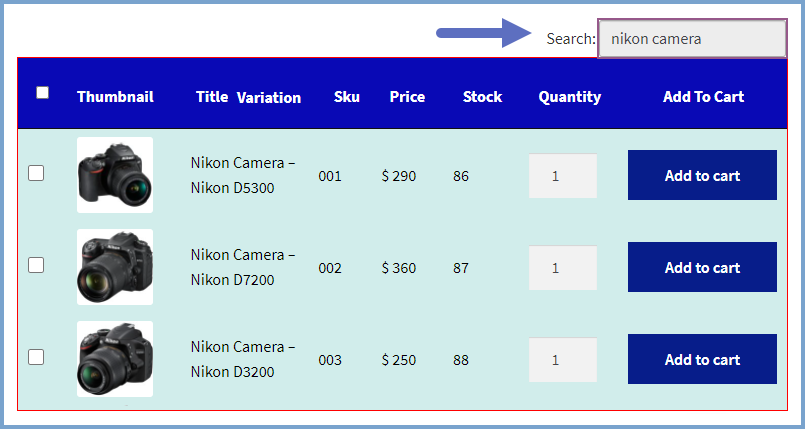Click the quantity input for Nikon D3200
This screenshot has width=805, height=429.
[x=563, y=359]
